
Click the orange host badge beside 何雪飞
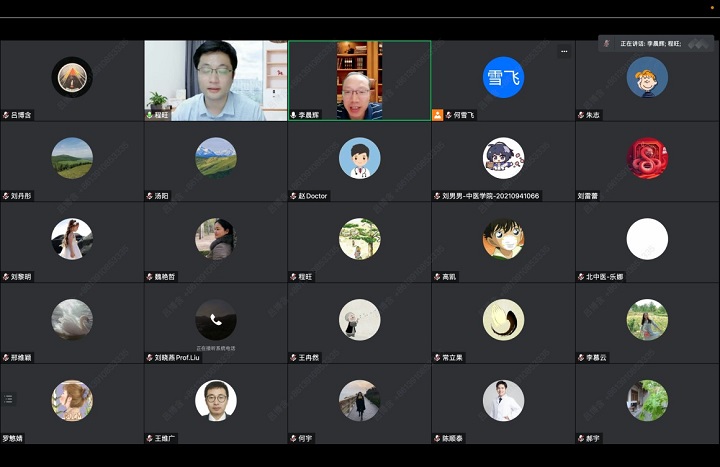(x=437, y=115)
